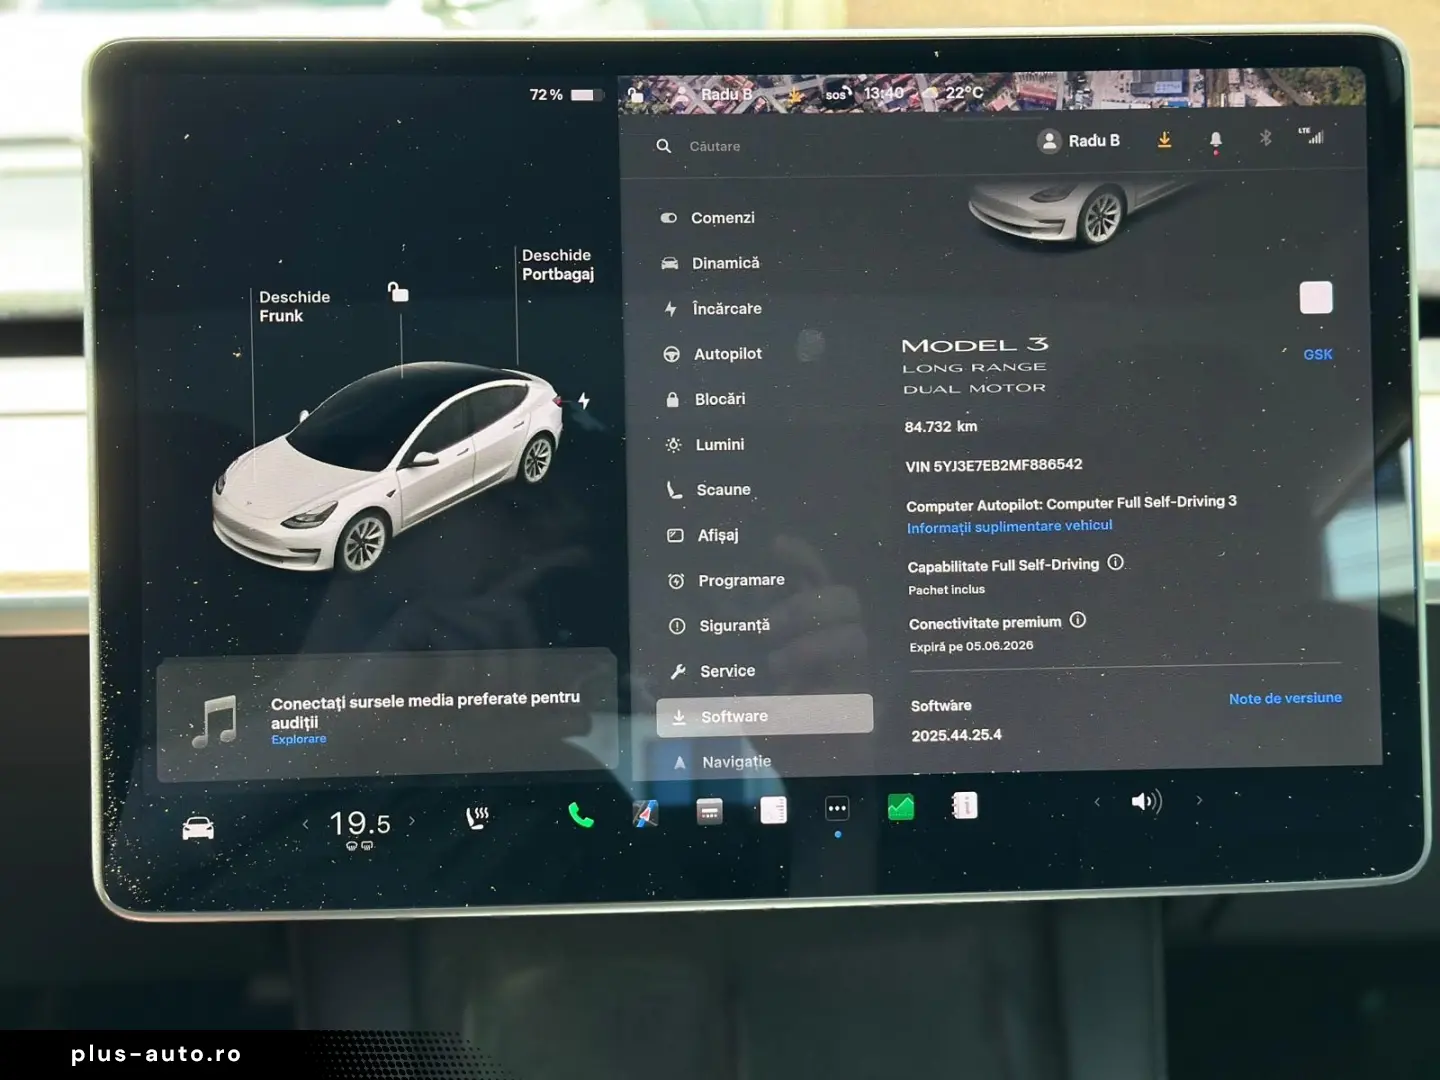
Task: Open the owner's manual info app
Action: [x=965, y=806]
